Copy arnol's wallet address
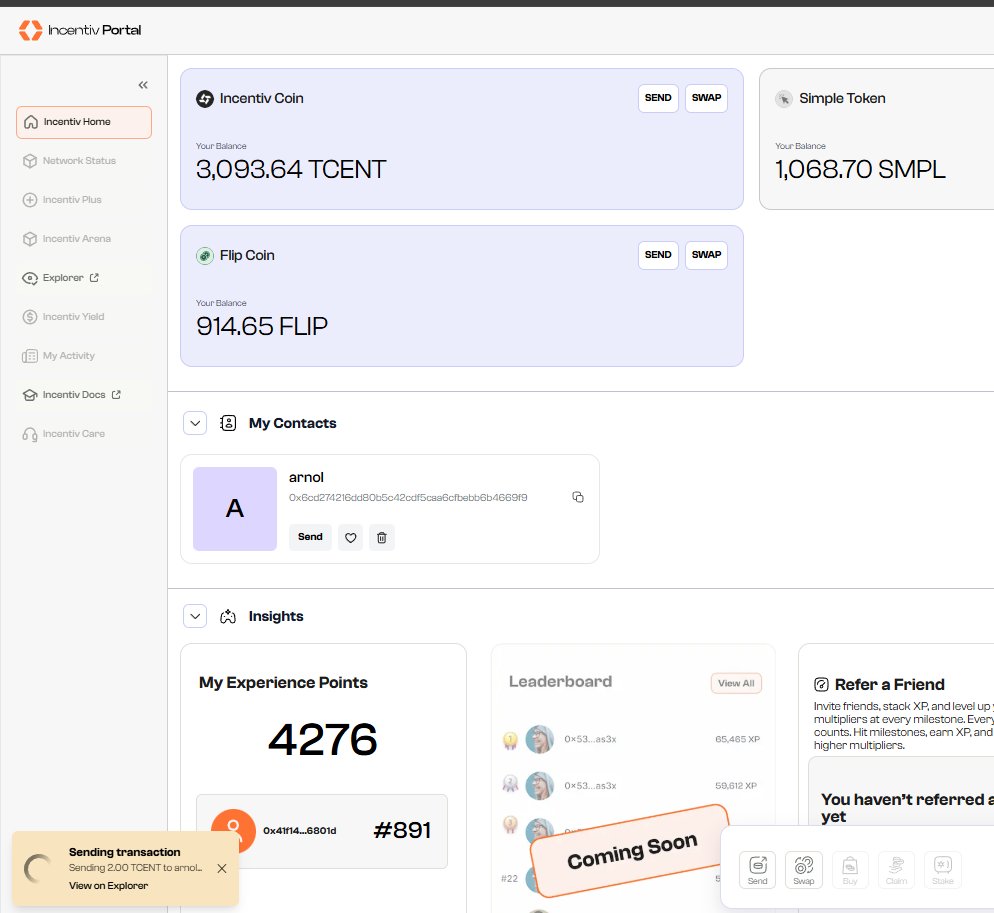 tap(578, 496)
